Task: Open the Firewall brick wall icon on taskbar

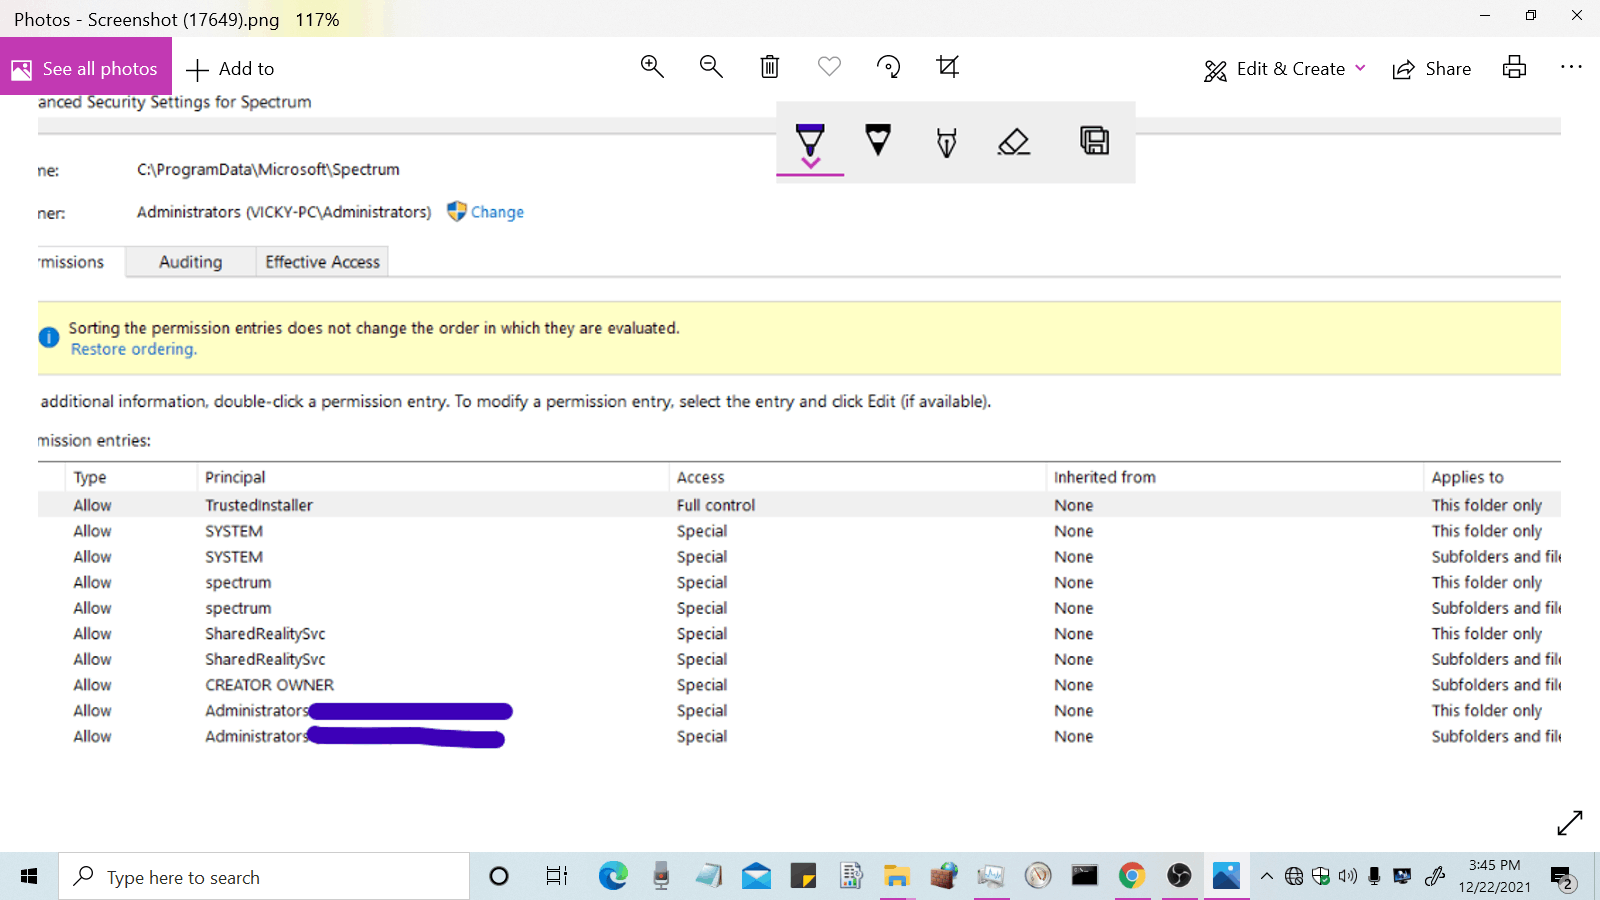Action: pyautogui.click(x=943, y=876)
